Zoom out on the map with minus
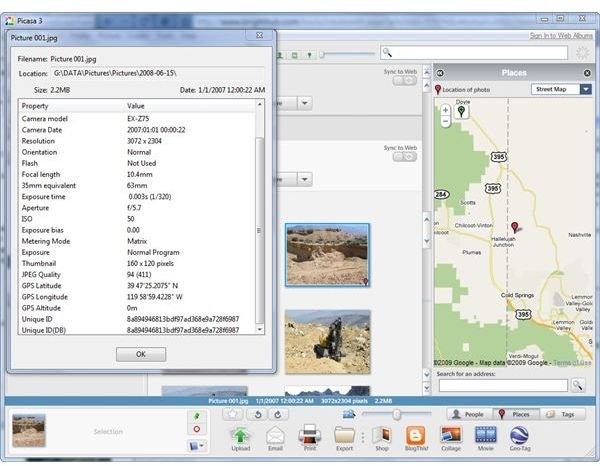The width and height of the screenshot is (600, 466). [x=445, y=121]
